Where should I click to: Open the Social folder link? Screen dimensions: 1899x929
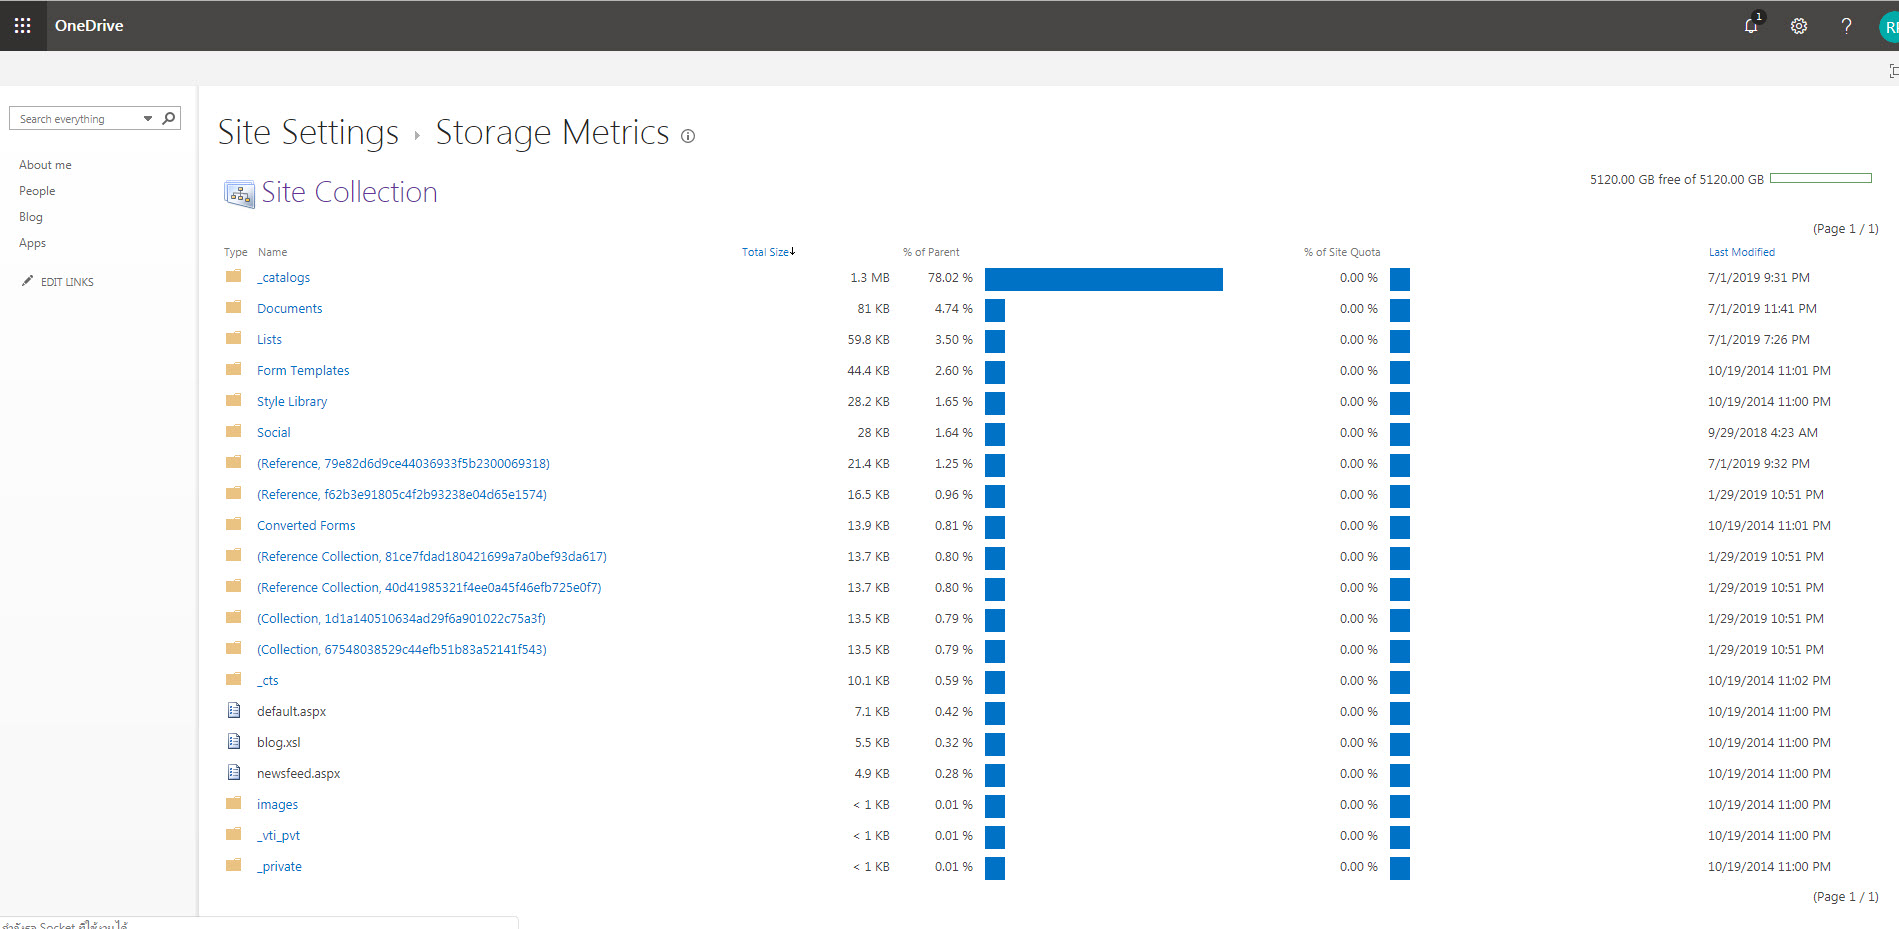point(273,433)
